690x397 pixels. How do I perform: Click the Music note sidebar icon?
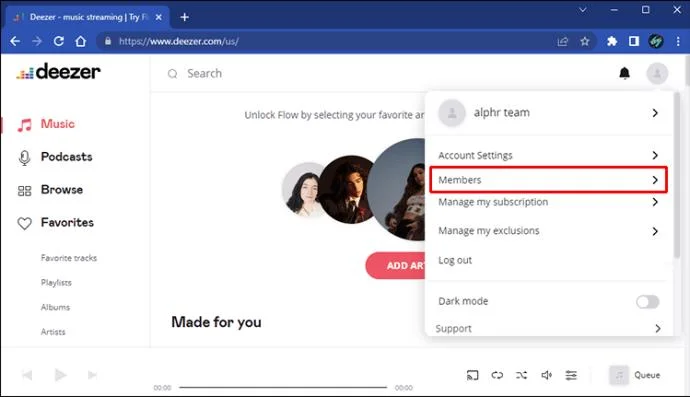(x=25, y=125)
